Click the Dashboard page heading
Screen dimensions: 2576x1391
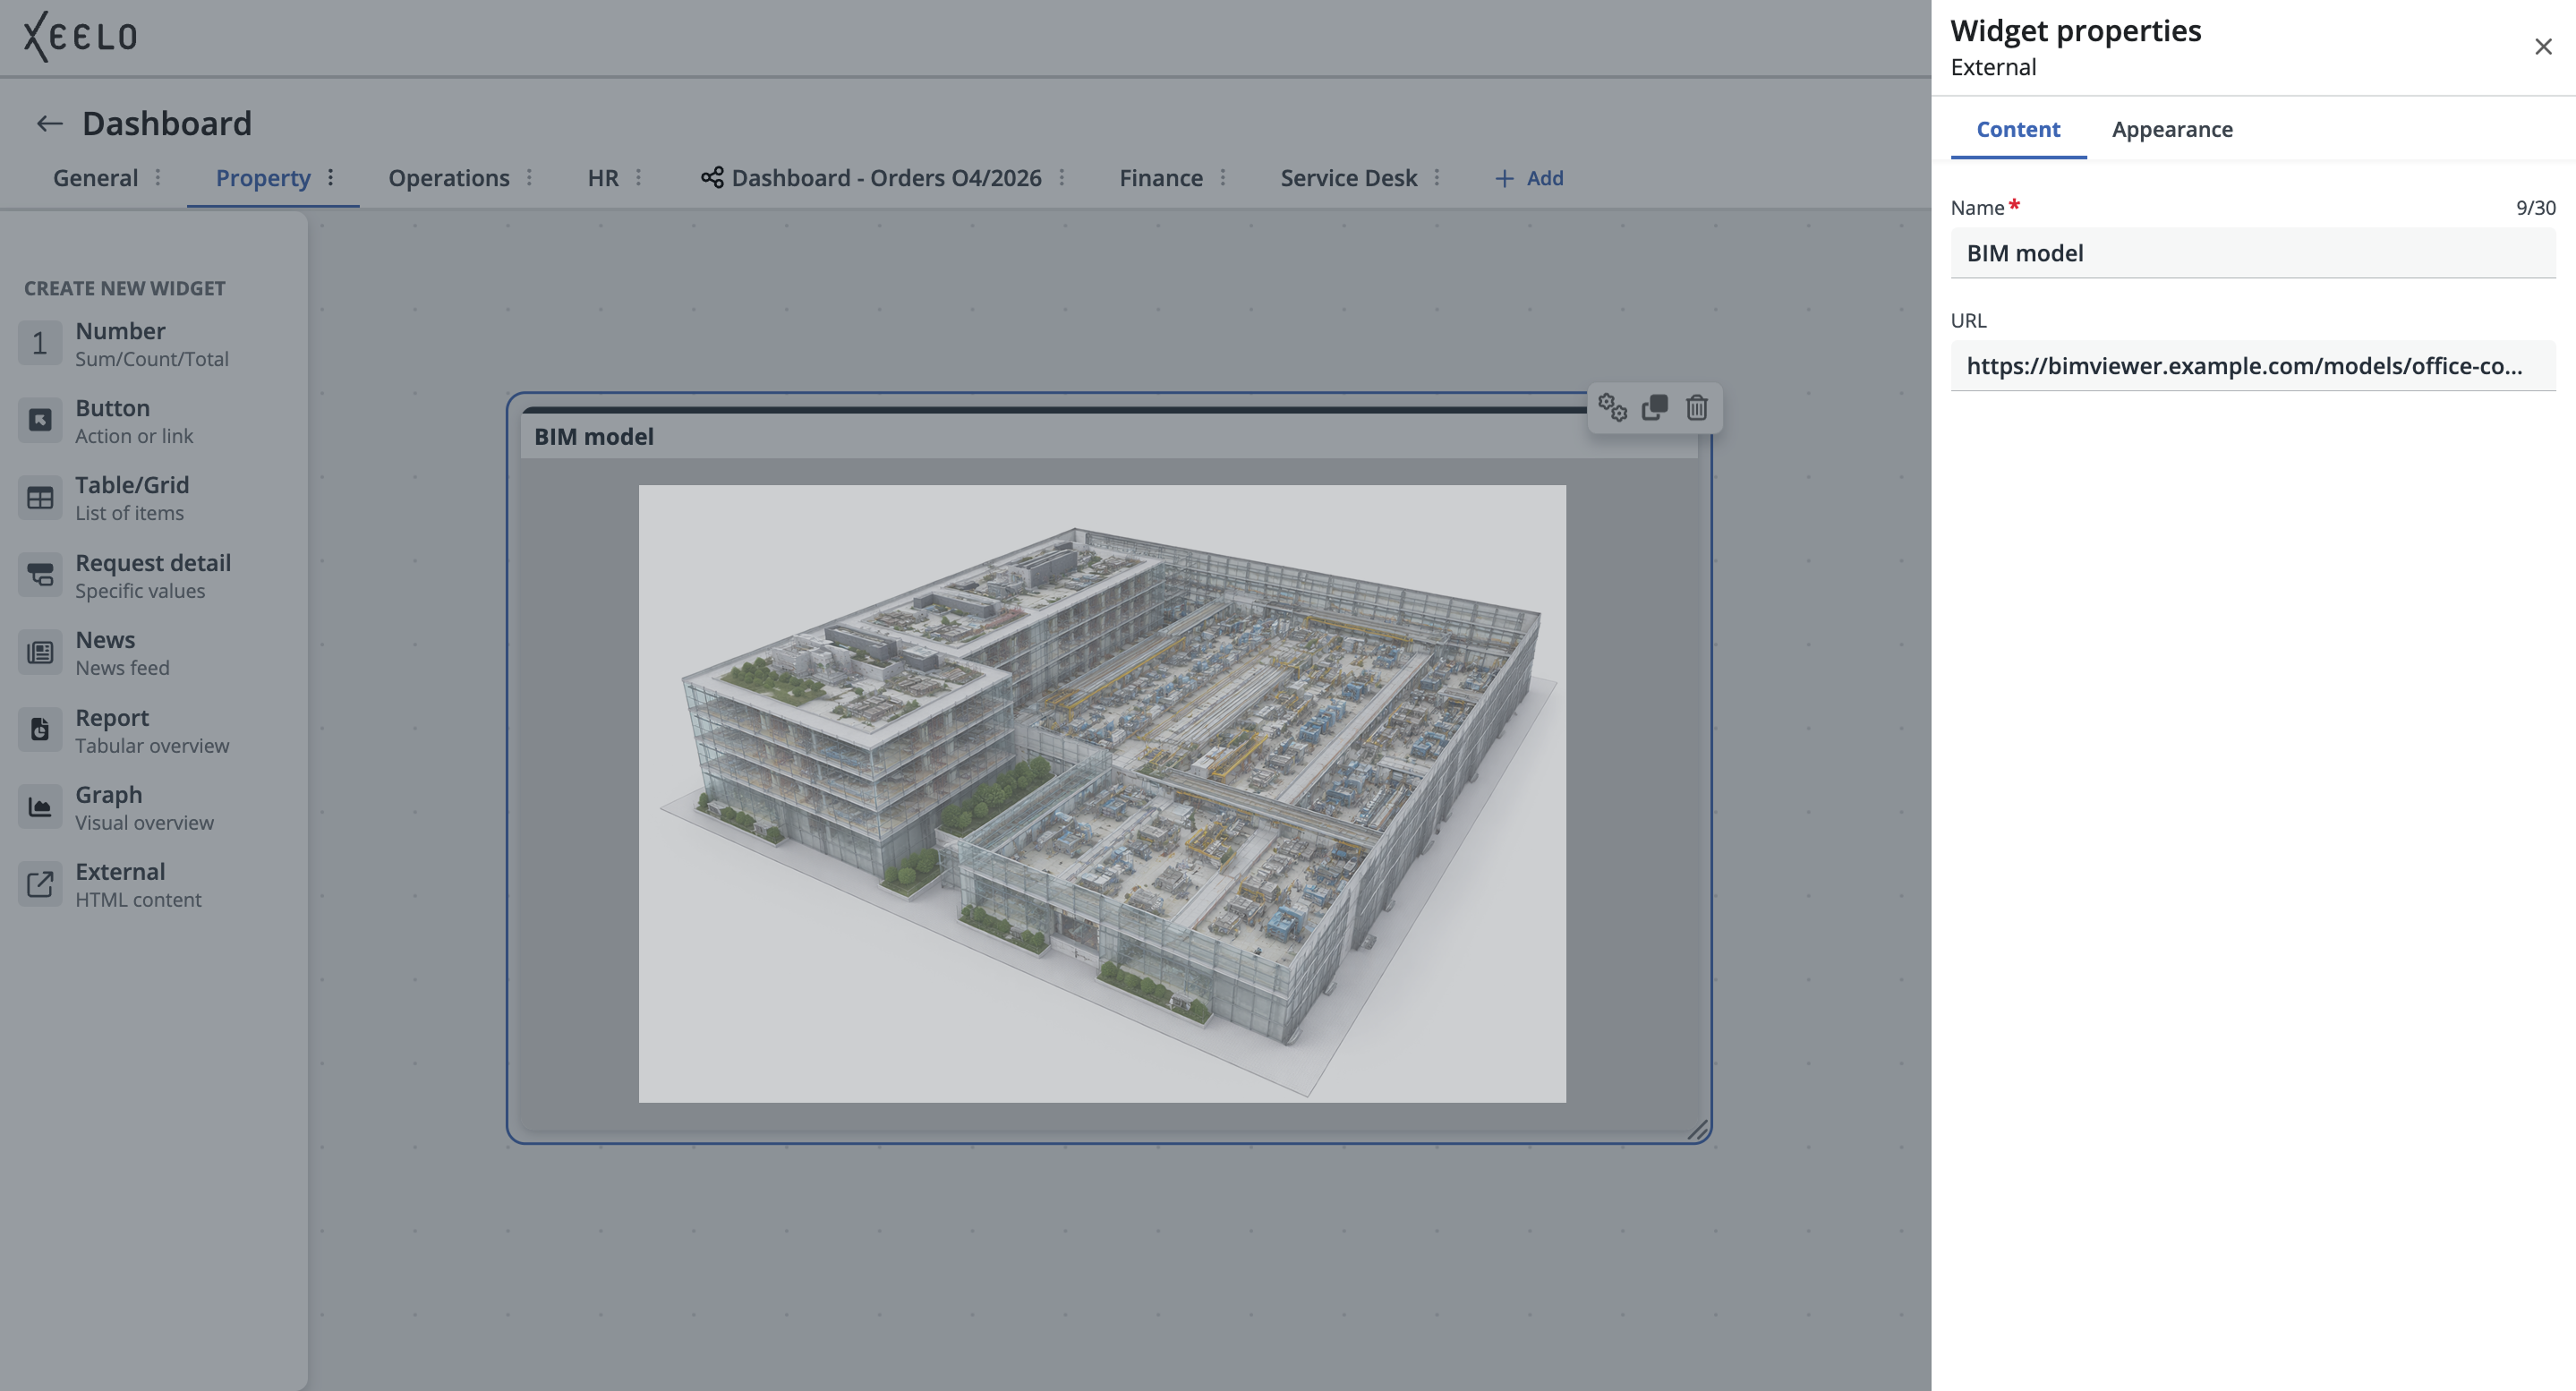(x=167, y=123)
